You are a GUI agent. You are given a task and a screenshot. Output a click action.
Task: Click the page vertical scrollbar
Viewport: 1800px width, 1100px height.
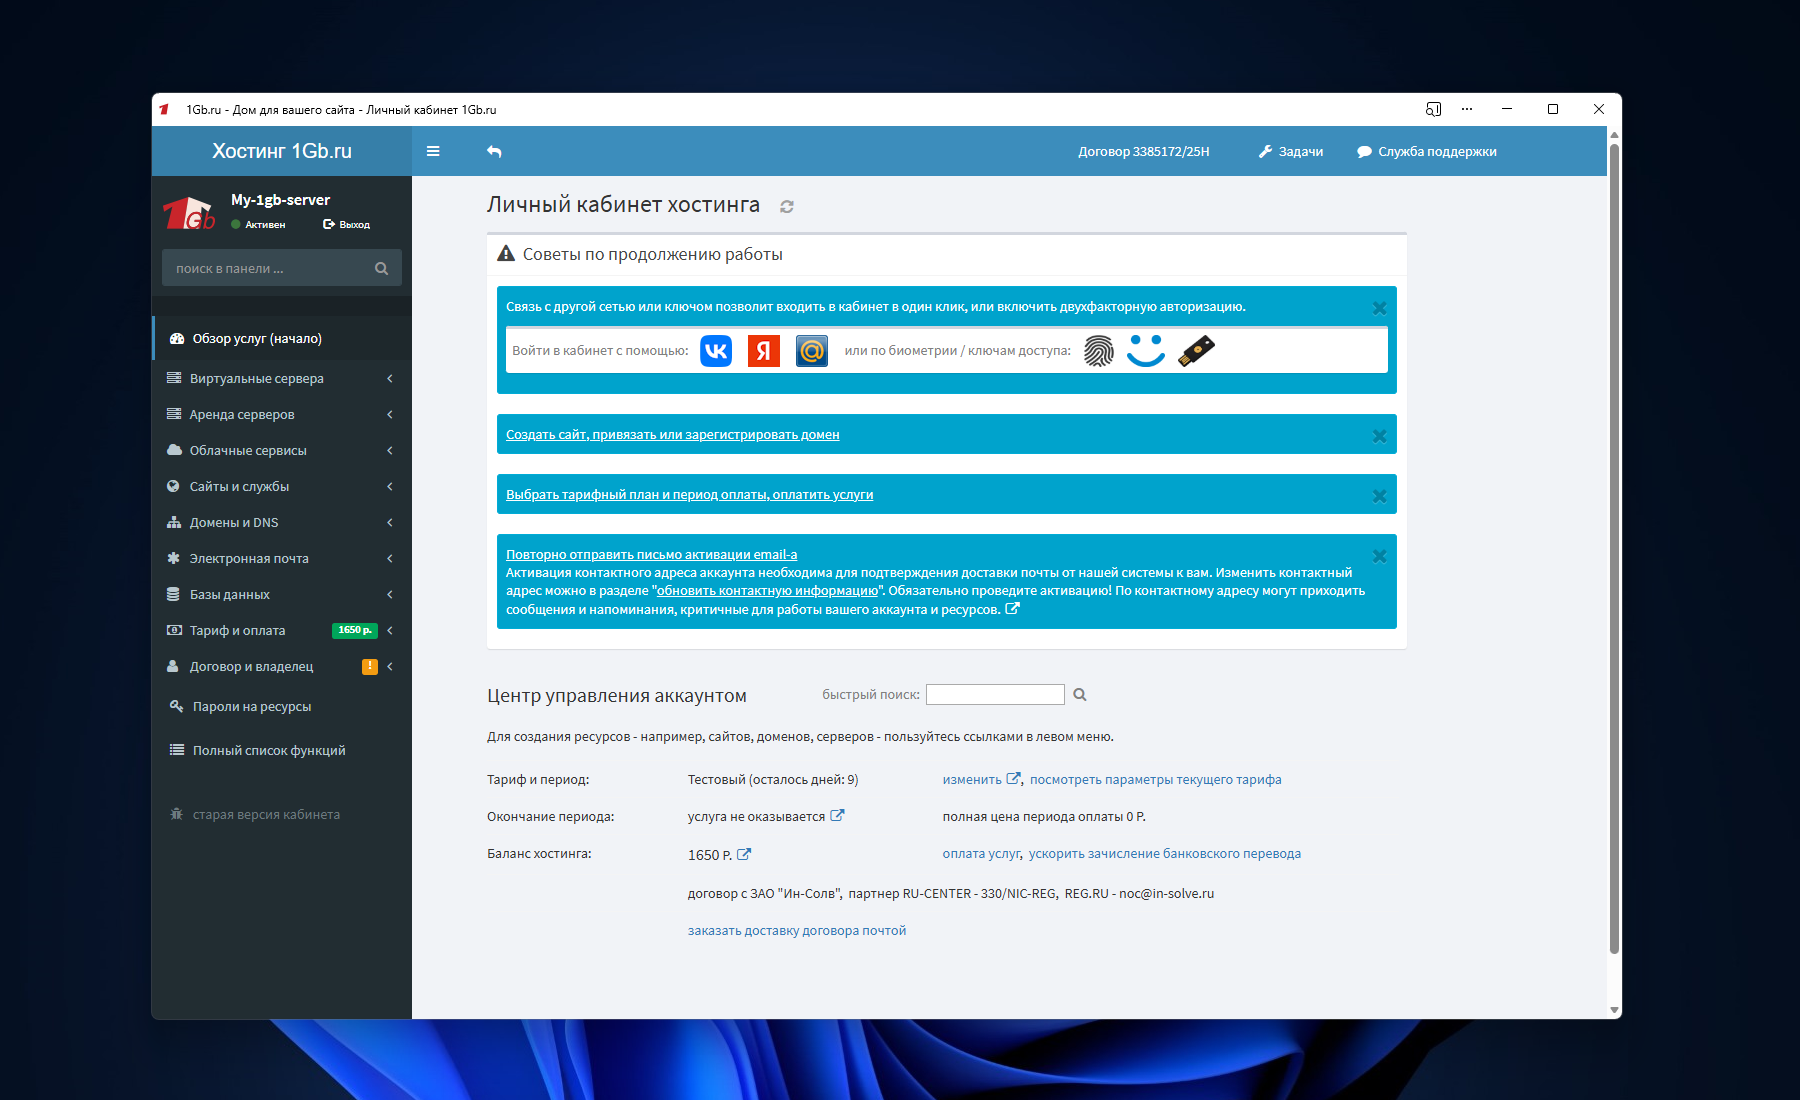click(x=1614, y=550)
